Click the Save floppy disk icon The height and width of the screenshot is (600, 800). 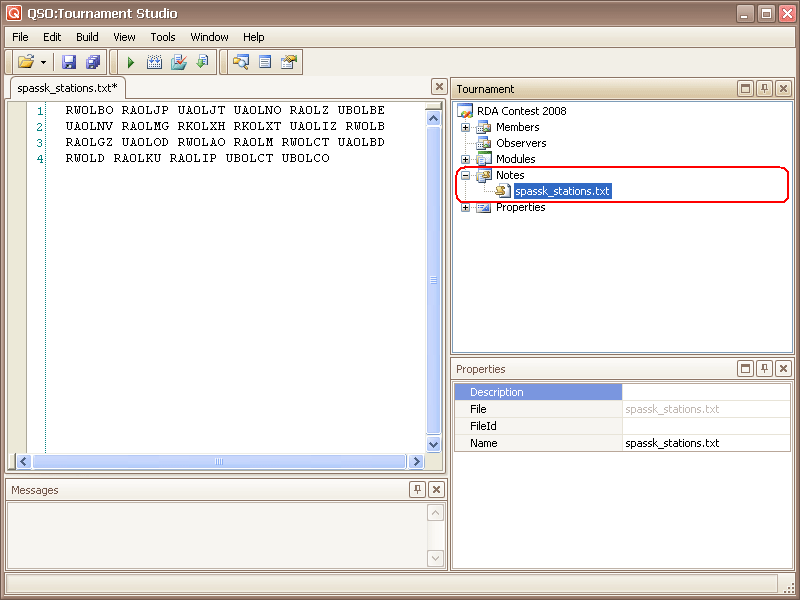pyautogui.click(x=69, y=62)
